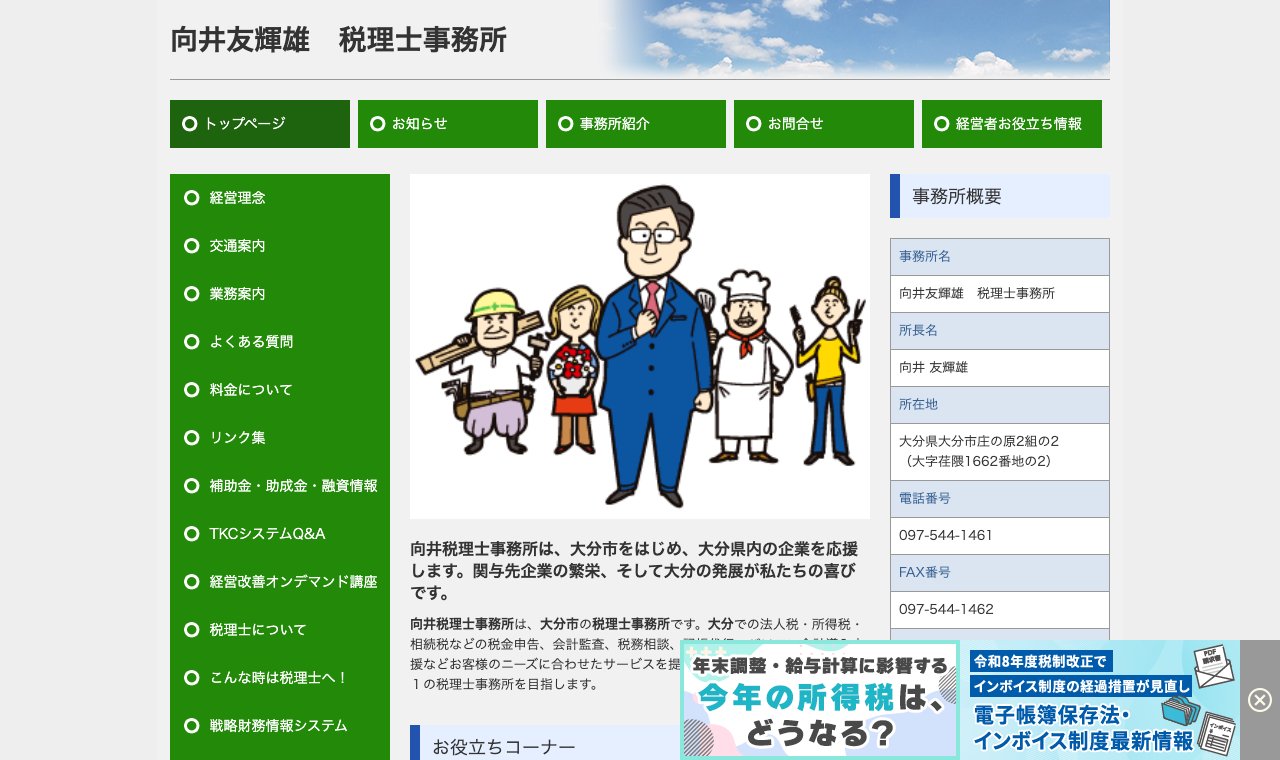
Task: Open the 電子帳簿保存法・インボイス制度最新情報 banner
Action: [x=1100, y=700]
